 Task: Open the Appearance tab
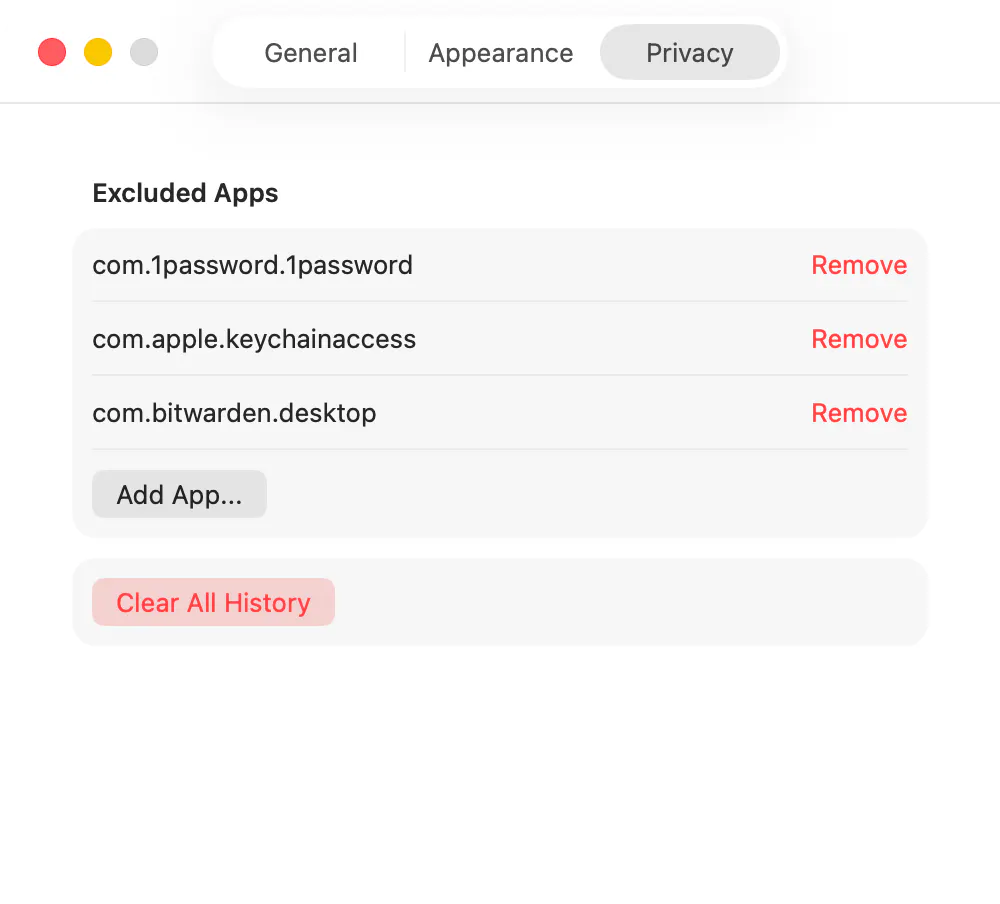pyautogui.click(x=501, y=53)
